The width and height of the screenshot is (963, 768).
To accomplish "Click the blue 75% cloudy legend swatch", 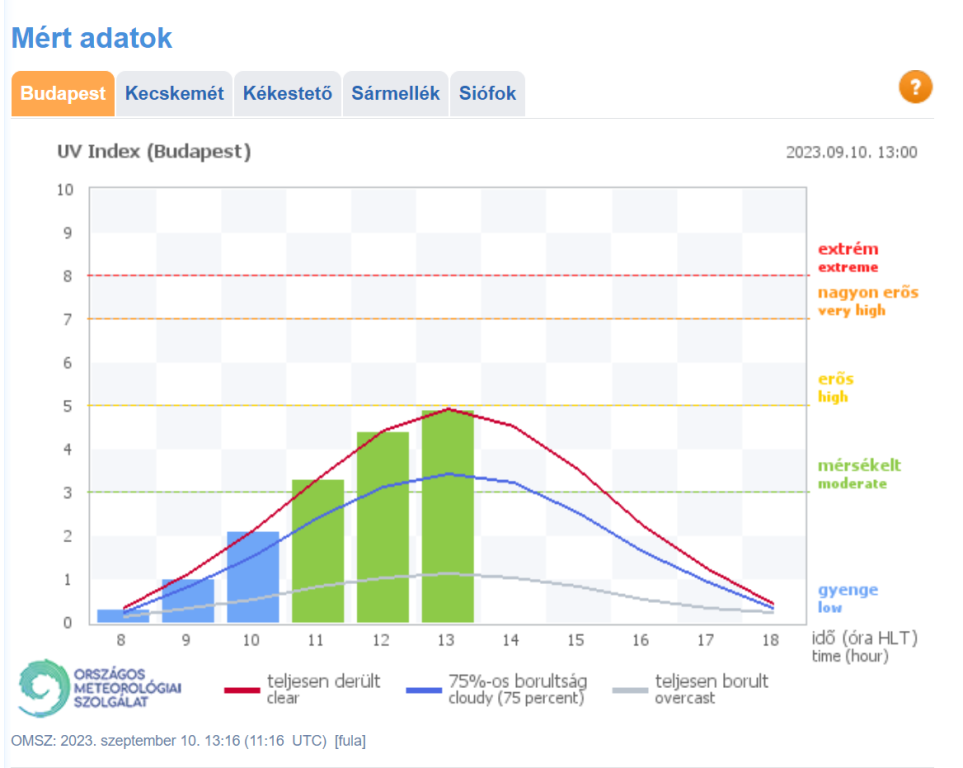I will coord(424,690).
